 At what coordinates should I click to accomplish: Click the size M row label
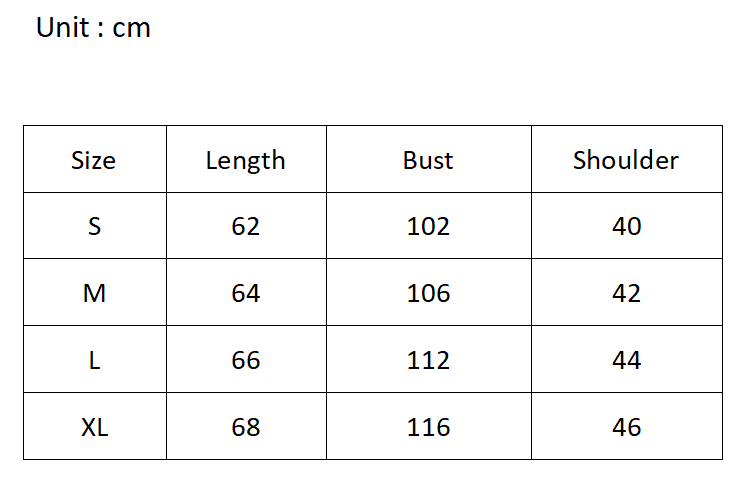pos(94,294)
